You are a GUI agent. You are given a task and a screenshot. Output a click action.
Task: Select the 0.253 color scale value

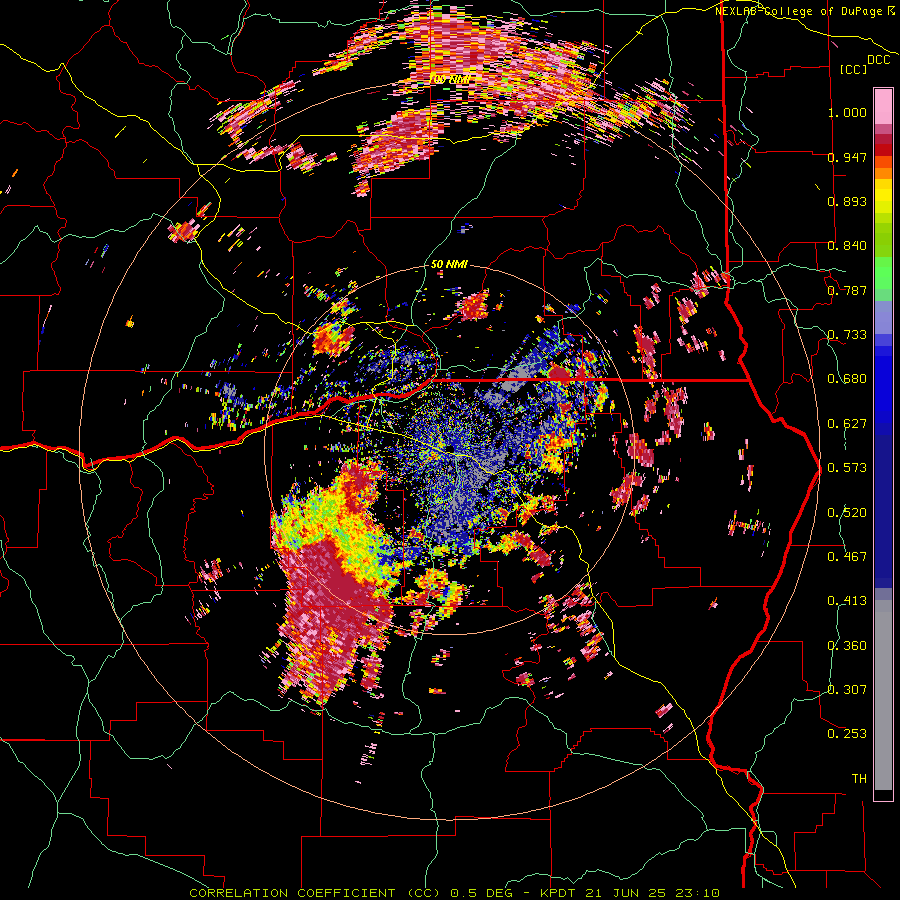tap(847, 734)
